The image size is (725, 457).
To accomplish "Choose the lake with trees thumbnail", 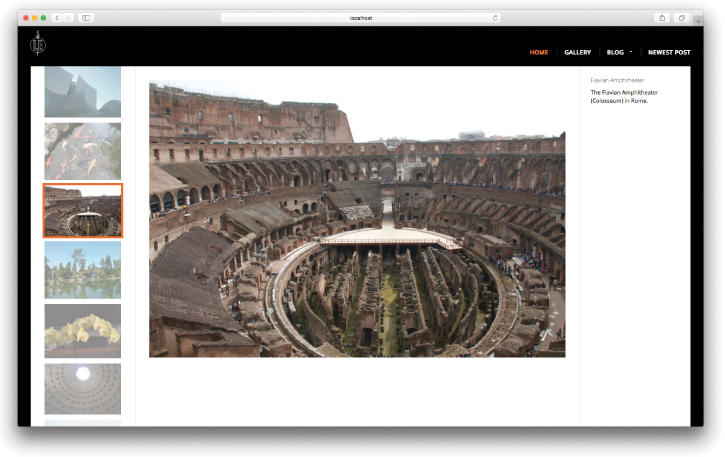I will coord(82,269).
